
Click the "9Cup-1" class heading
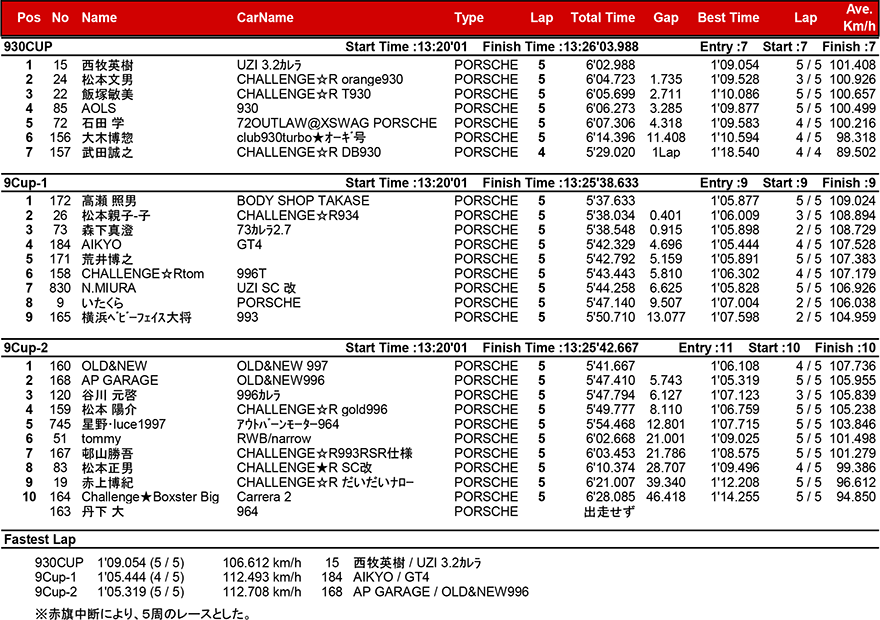(x=25, y=183)
